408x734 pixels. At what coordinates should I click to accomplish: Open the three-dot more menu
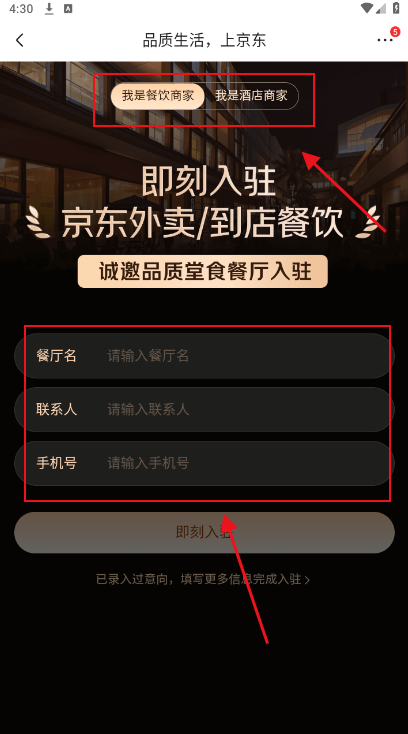coord(385,40)
